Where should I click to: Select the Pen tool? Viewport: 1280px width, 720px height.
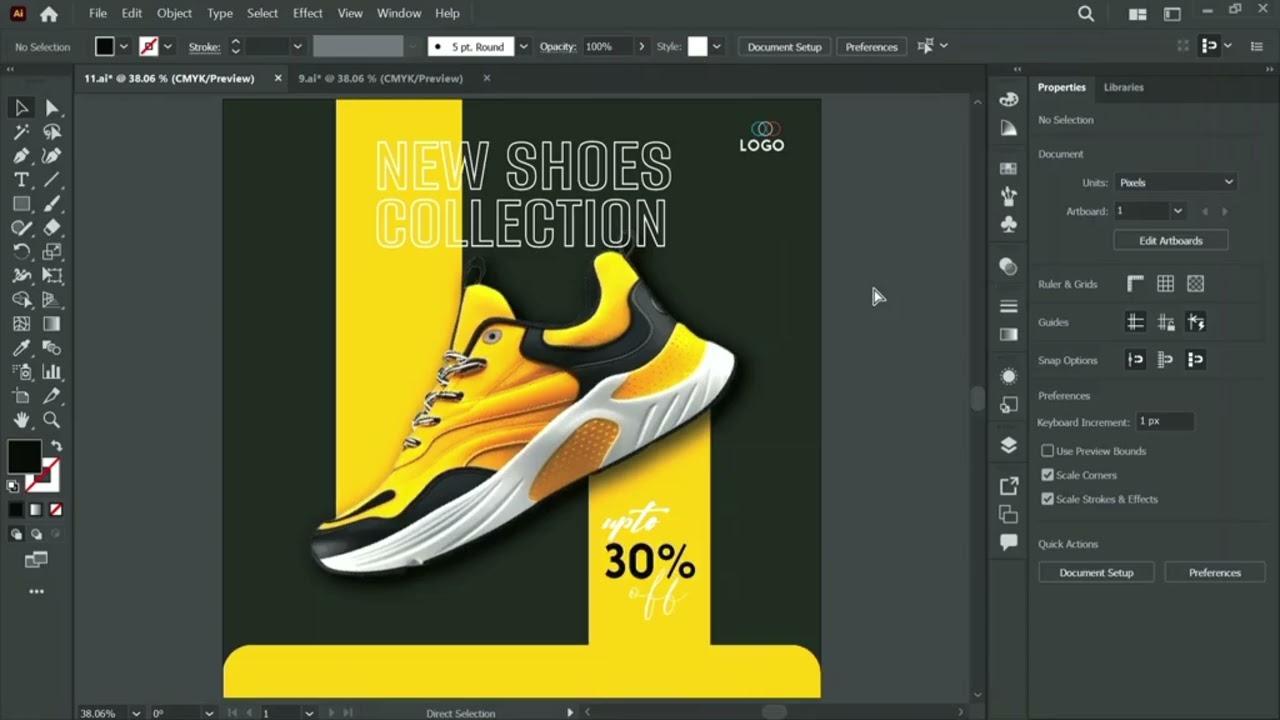[x=21, y=156]
